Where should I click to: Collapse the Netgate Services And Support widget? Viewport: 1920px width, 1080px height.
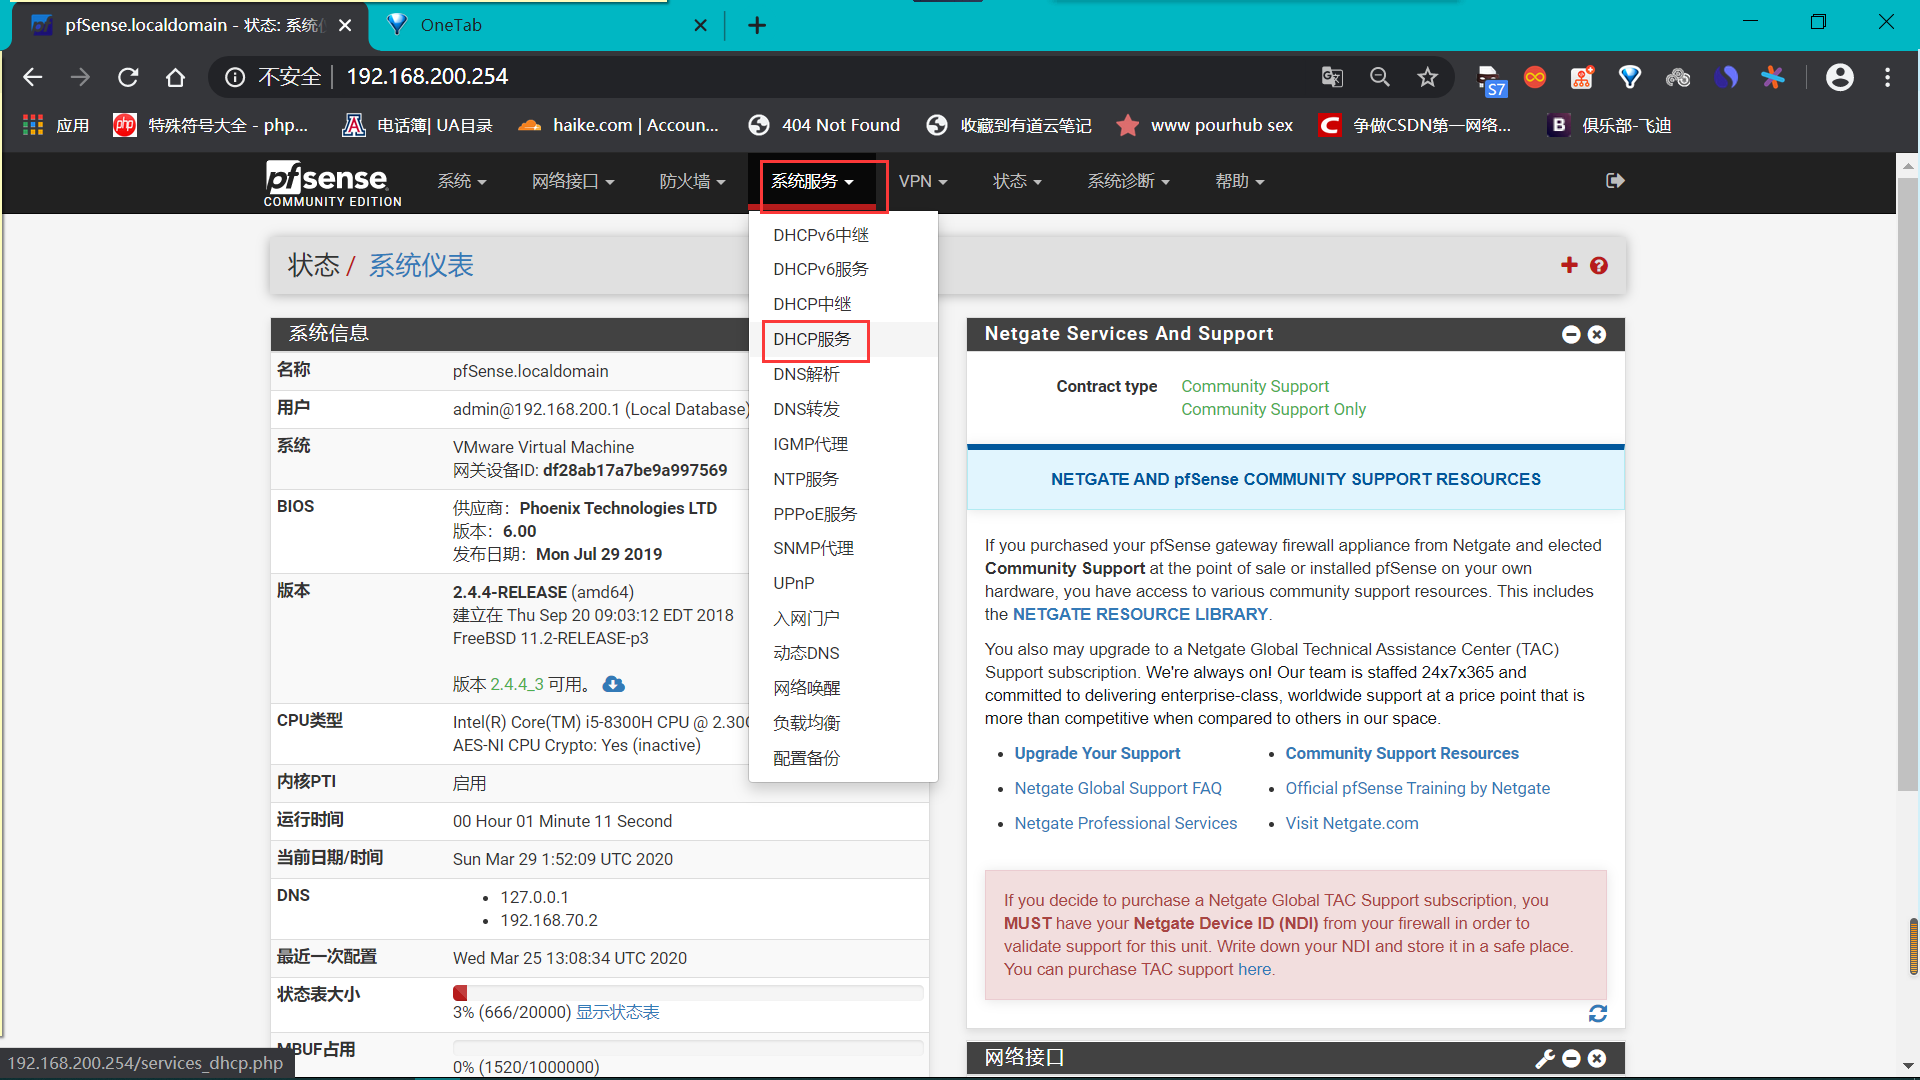(1571, 334)
